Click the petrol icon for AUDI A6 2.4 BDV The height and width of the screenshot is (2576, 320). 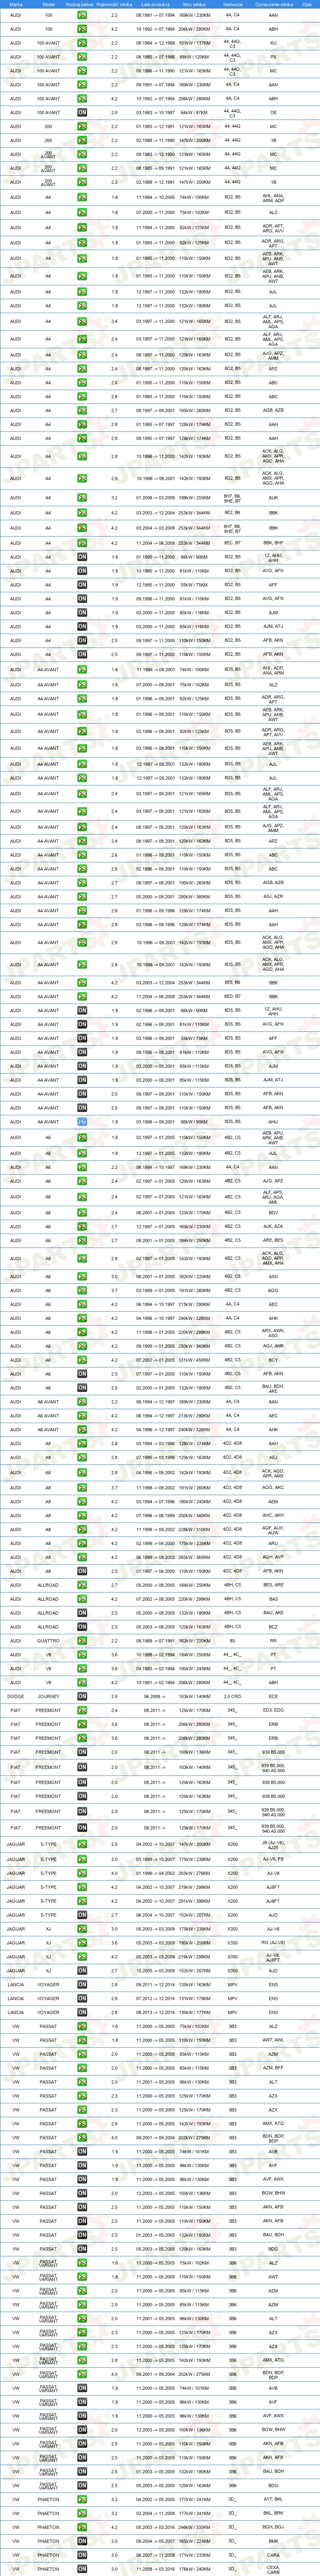[x=82, y=1213]
